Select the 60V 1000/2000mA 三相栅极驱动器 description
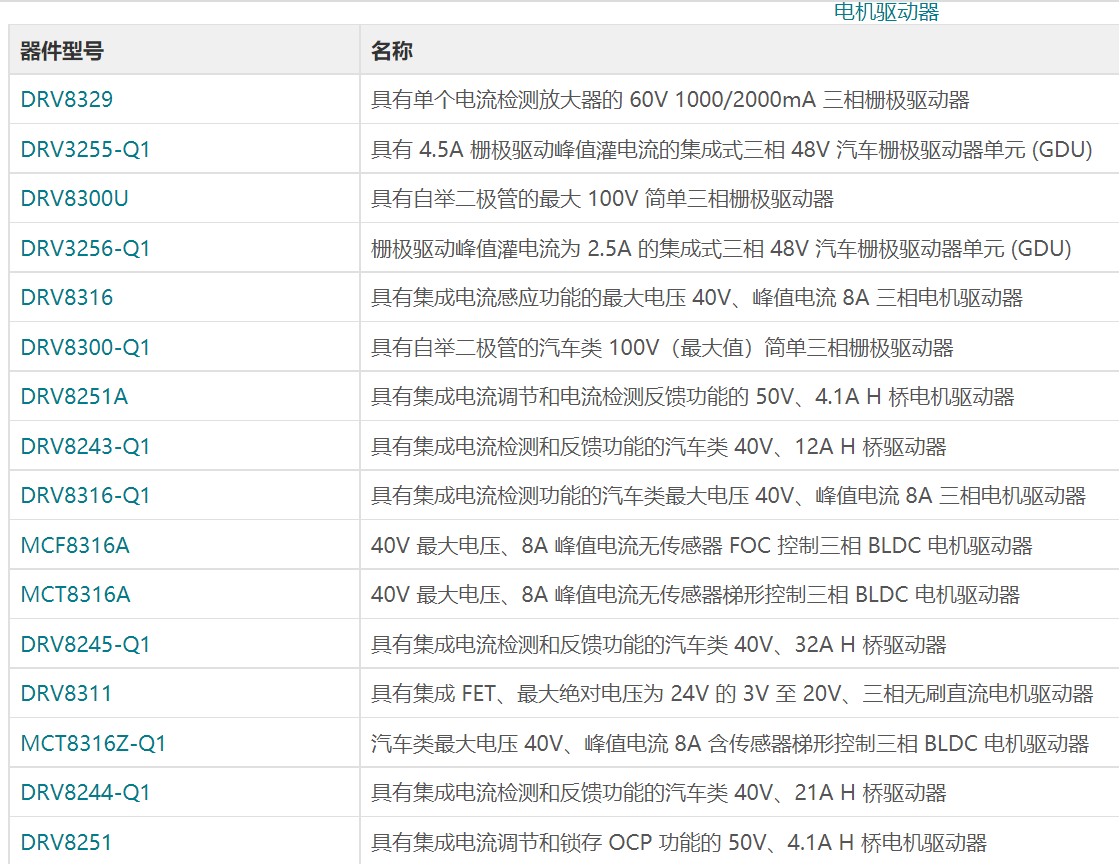 coord(670,100)
